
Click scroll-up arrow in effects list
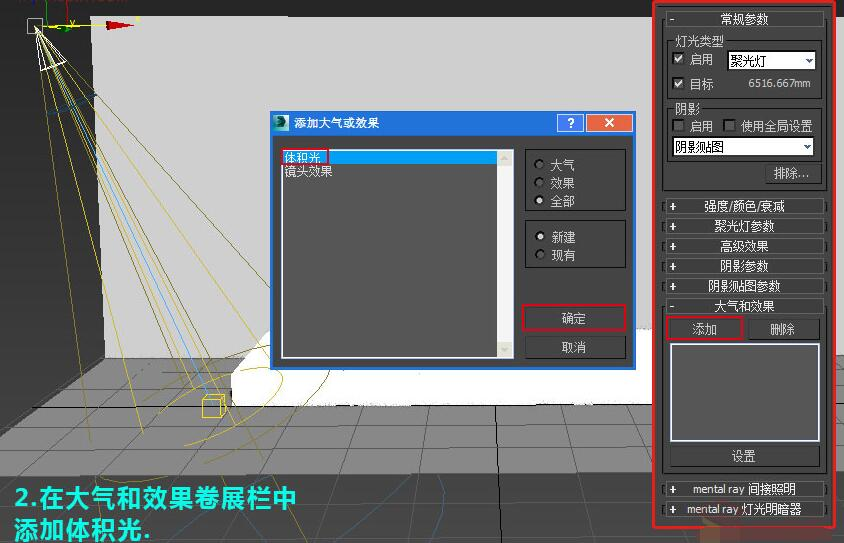pyautogui.click(x=504, y=158)
